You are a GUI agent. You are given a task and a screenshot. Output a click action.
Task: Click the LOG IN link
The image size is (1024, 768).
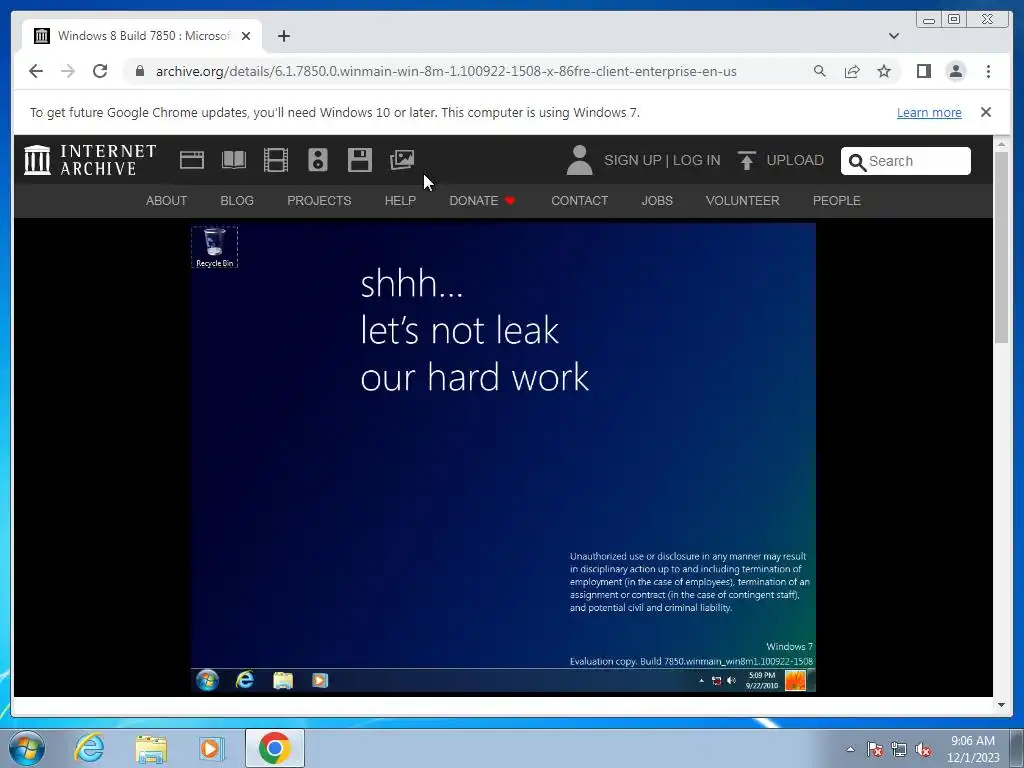click(x=697, y=160)
